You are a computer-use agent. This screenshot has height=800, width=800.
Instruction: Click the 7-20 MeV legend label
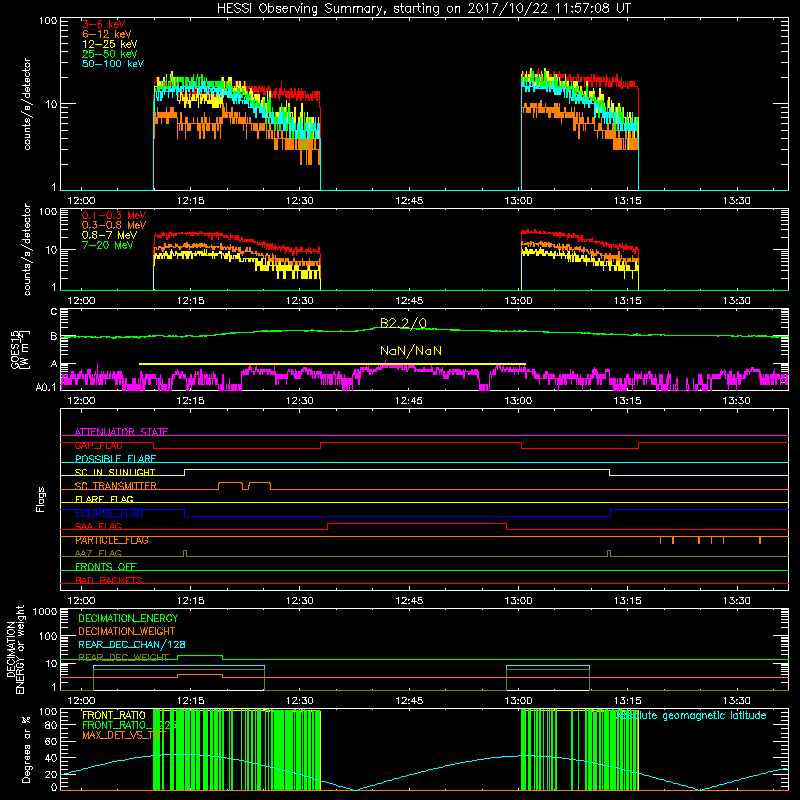pyautogui.click(x=108, y=245)
